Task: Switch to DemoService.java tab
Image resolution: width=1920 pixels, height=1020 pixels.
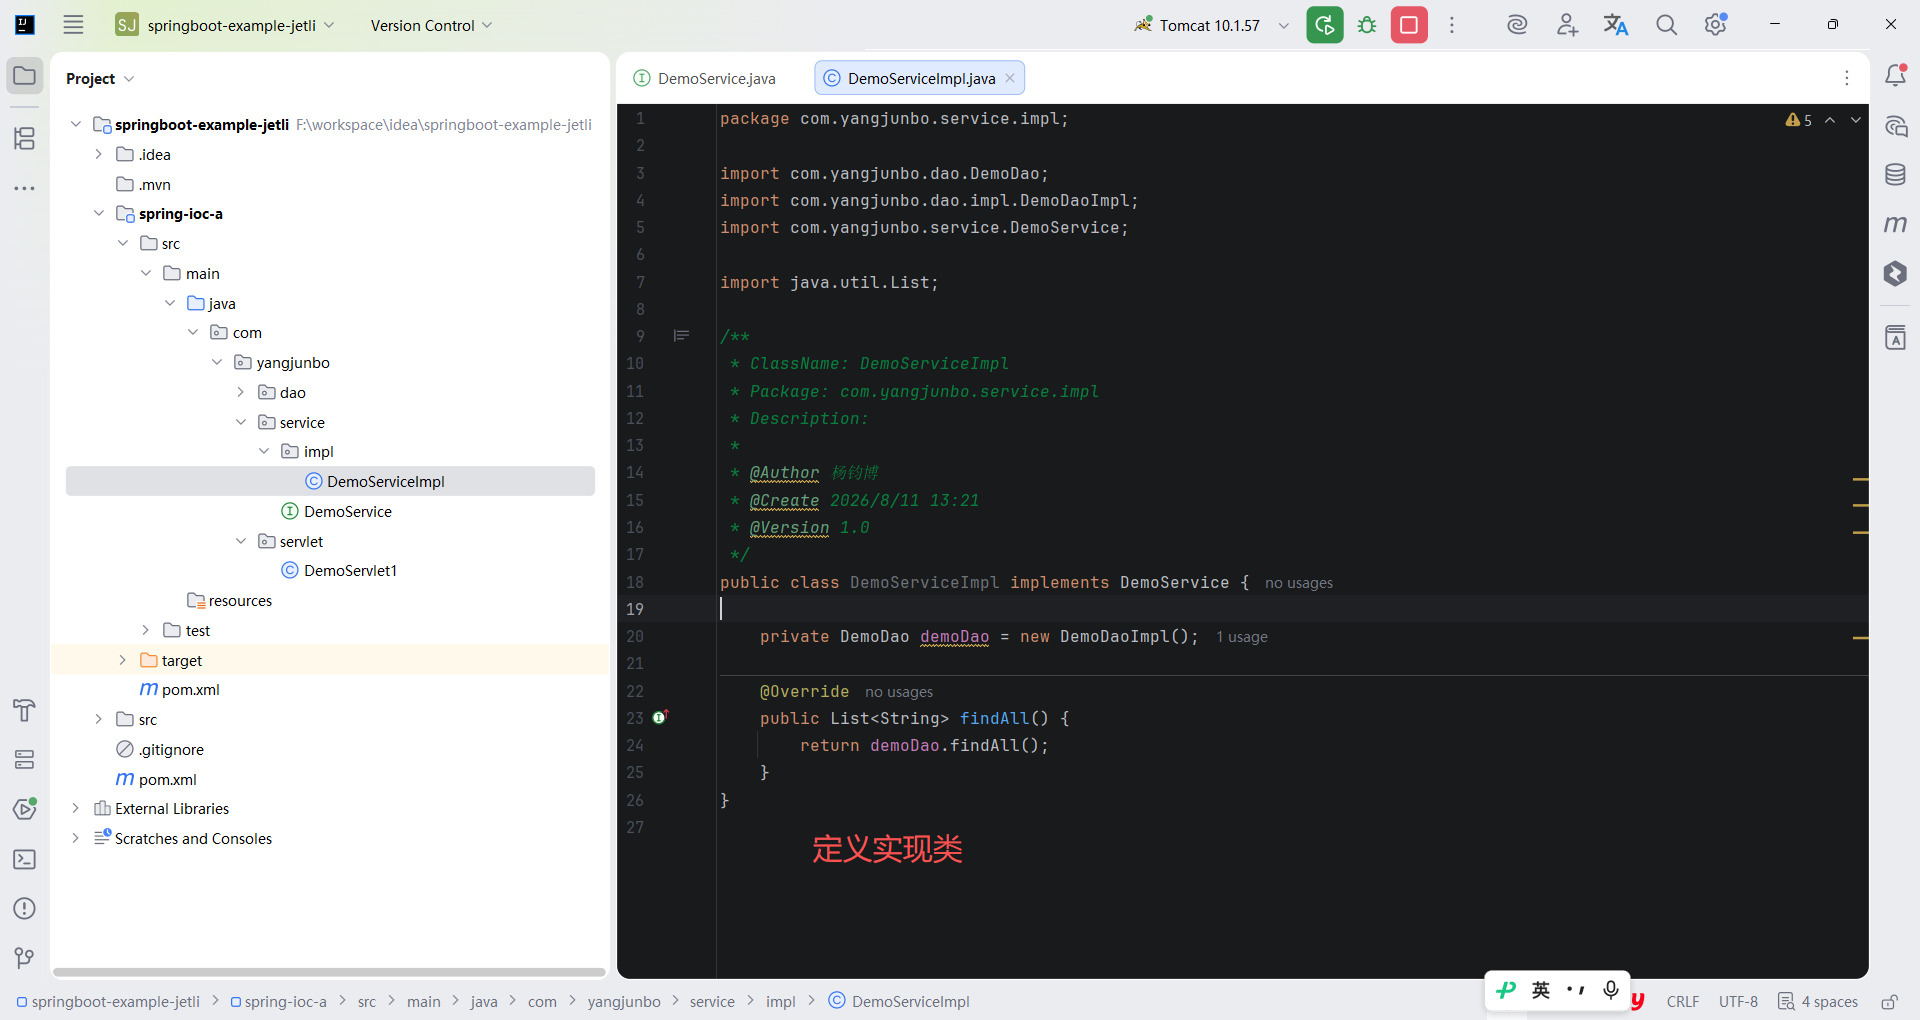Action: (x=705, y=79)
